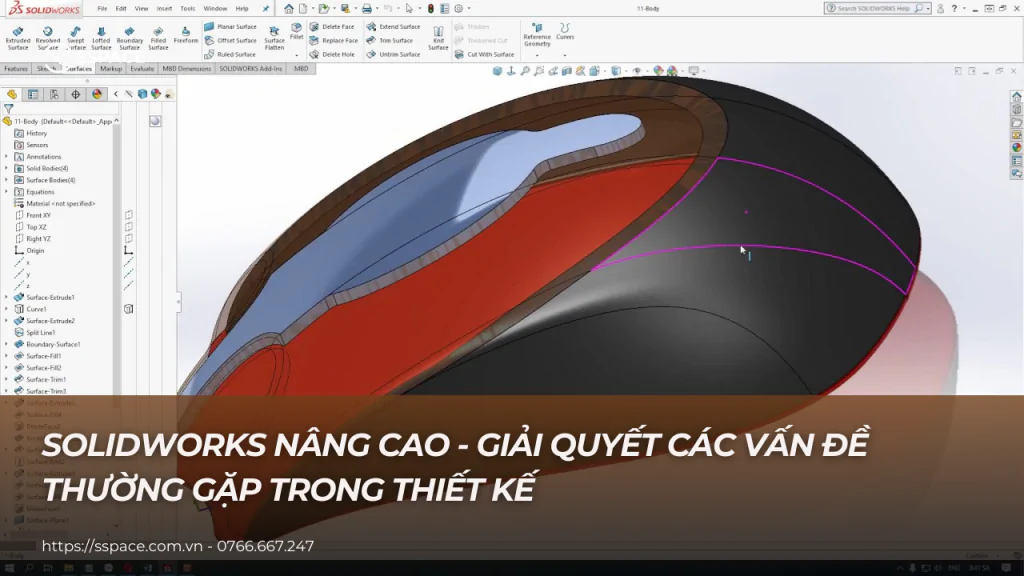Open the ConfigurationManager tab
The image size is (1024, 576).
pos(54,95)
